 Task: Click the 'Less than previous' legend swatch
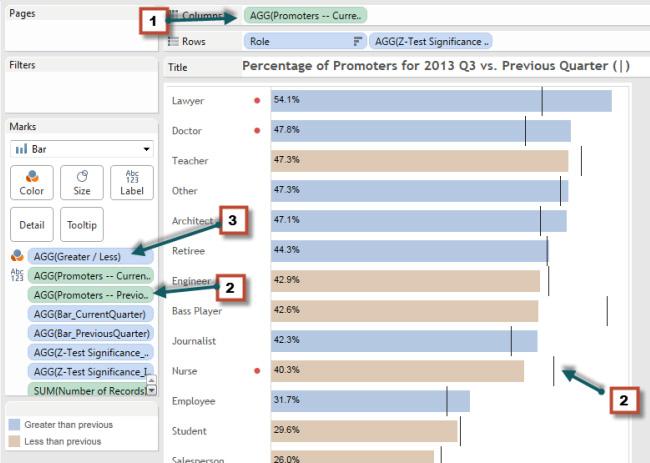[x=14, y=440]
